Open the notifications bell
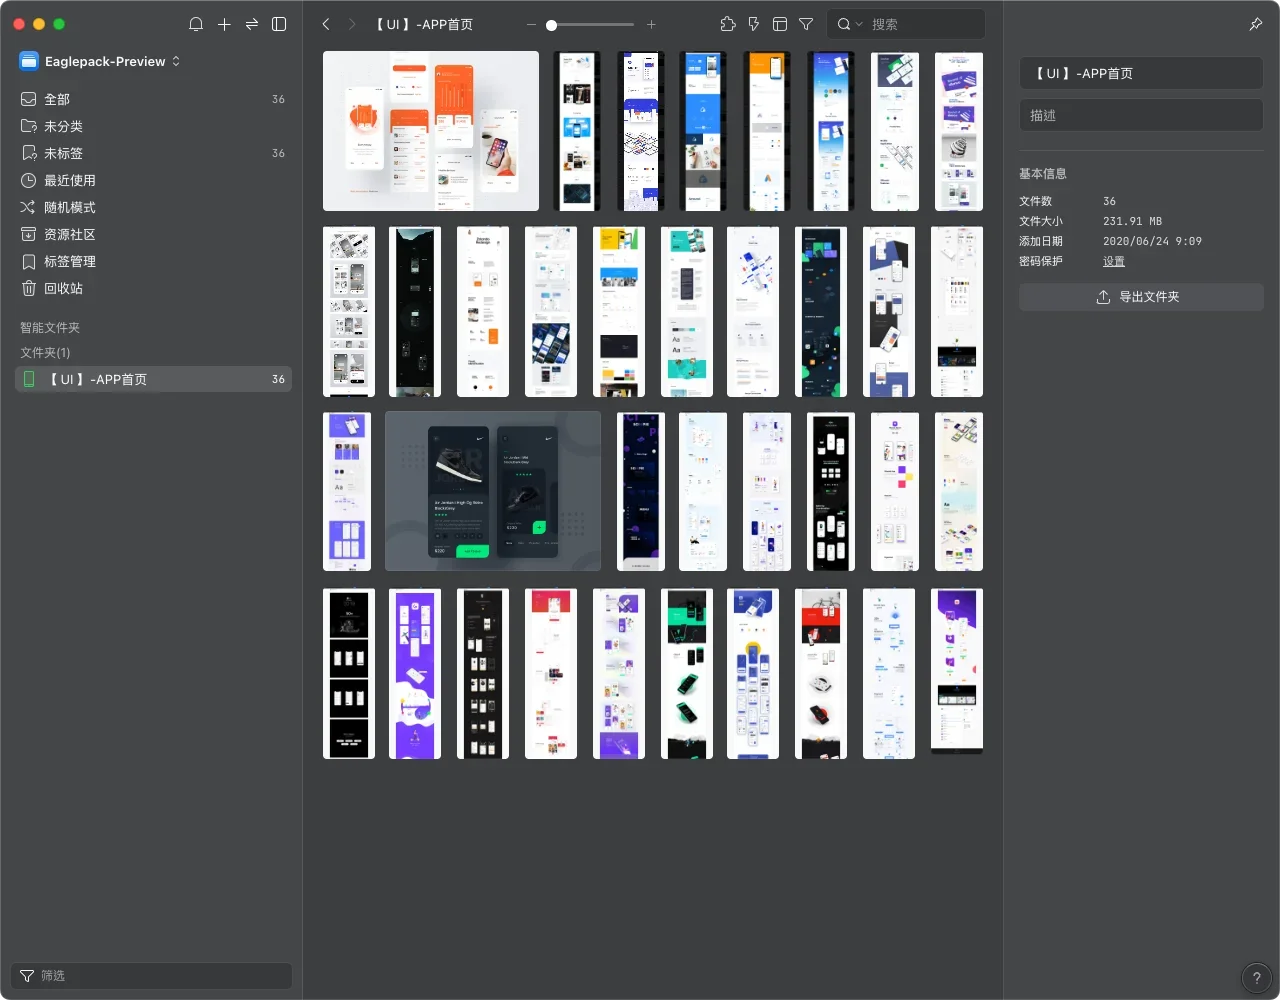This screenshot has width=1280, height=1000. click(196, 24)
